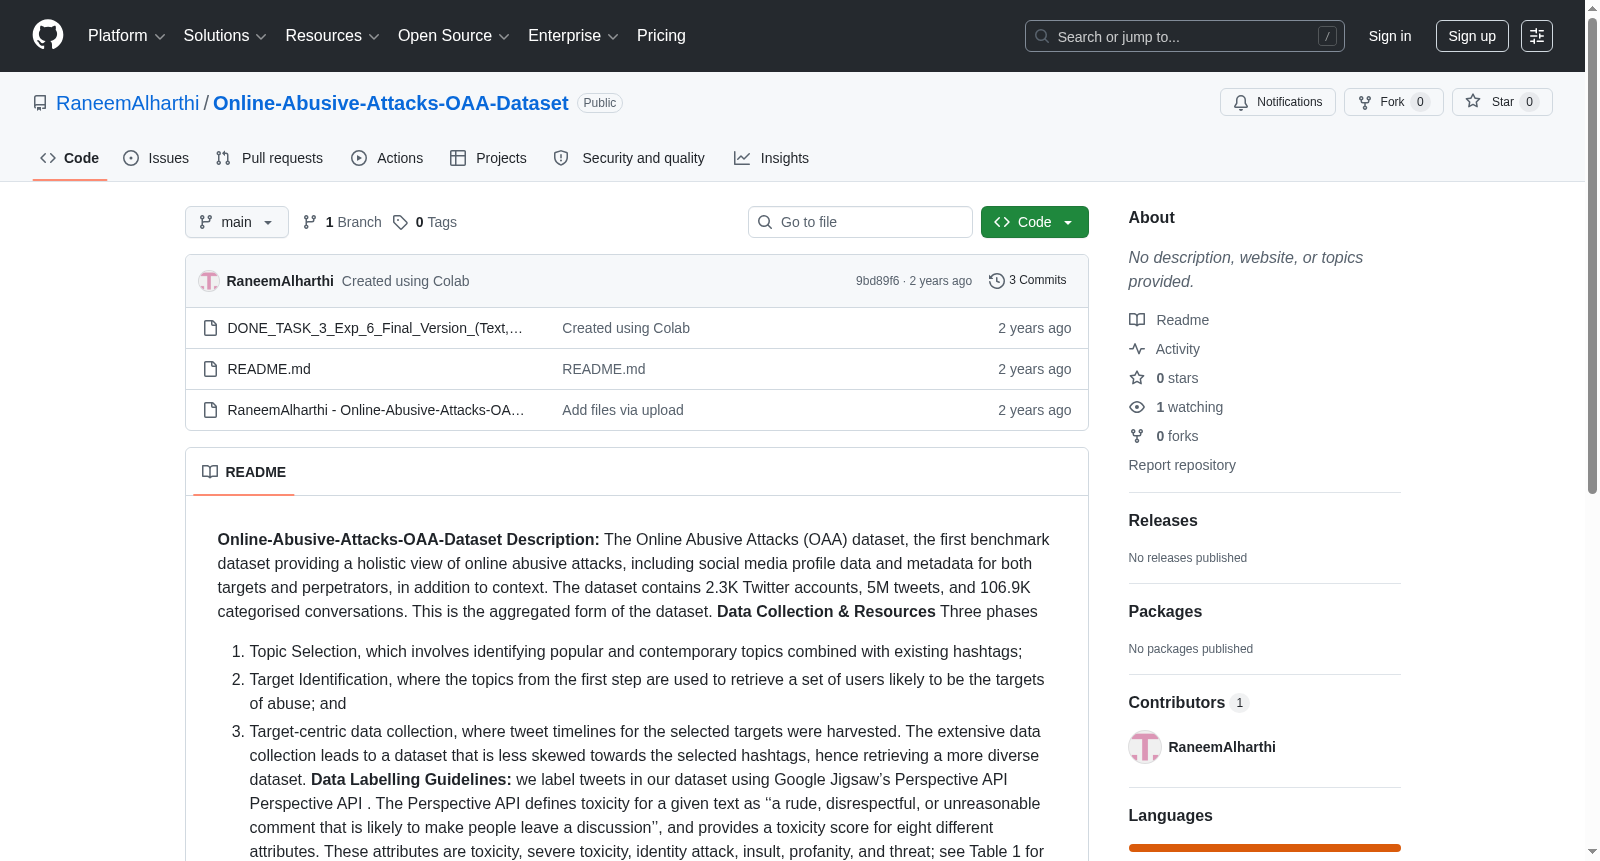Click the file icon for README.md
1600x861 pixels.
pyautogui.click(x=210, y=369)
